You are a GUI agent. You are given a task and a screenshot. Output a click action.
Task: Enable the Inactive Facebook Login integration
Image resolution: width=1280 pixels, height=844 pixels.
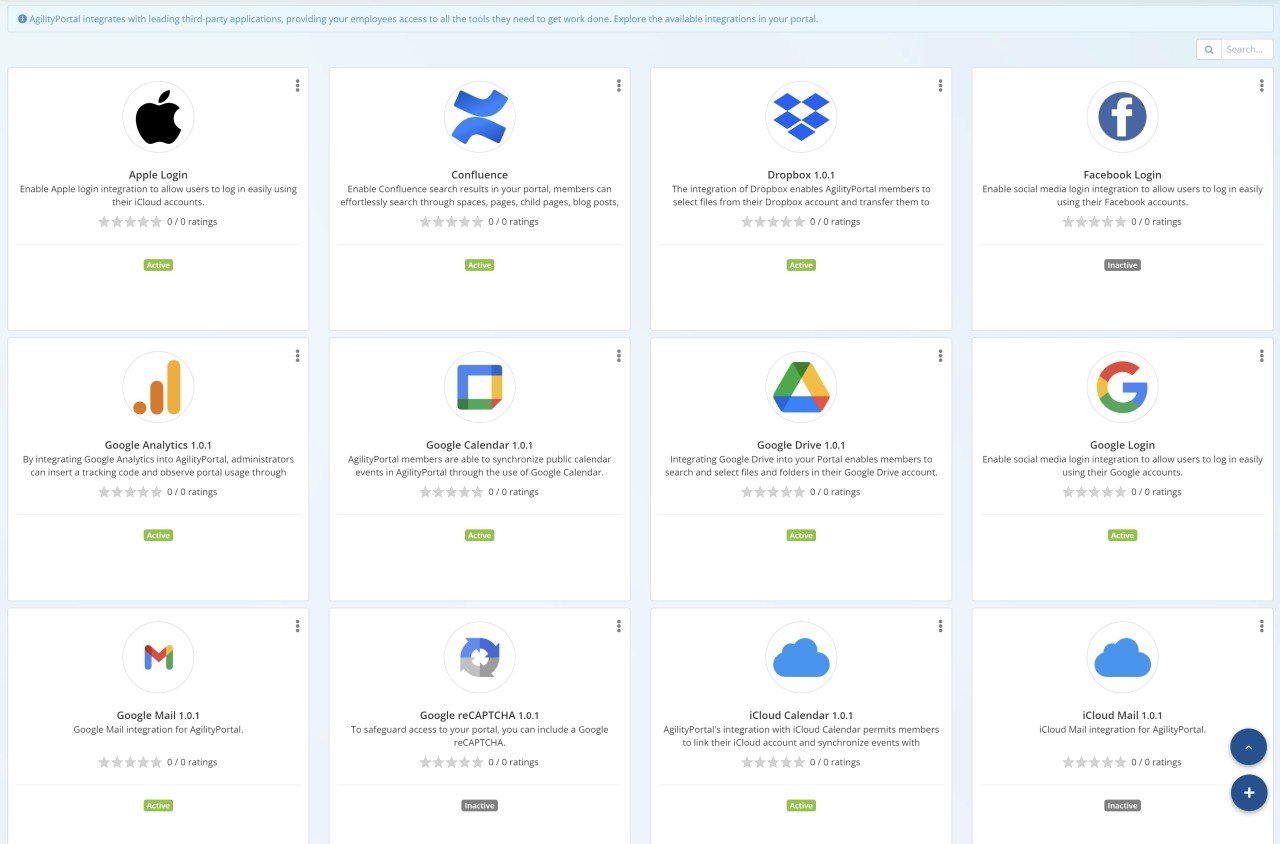point(1122,264)
